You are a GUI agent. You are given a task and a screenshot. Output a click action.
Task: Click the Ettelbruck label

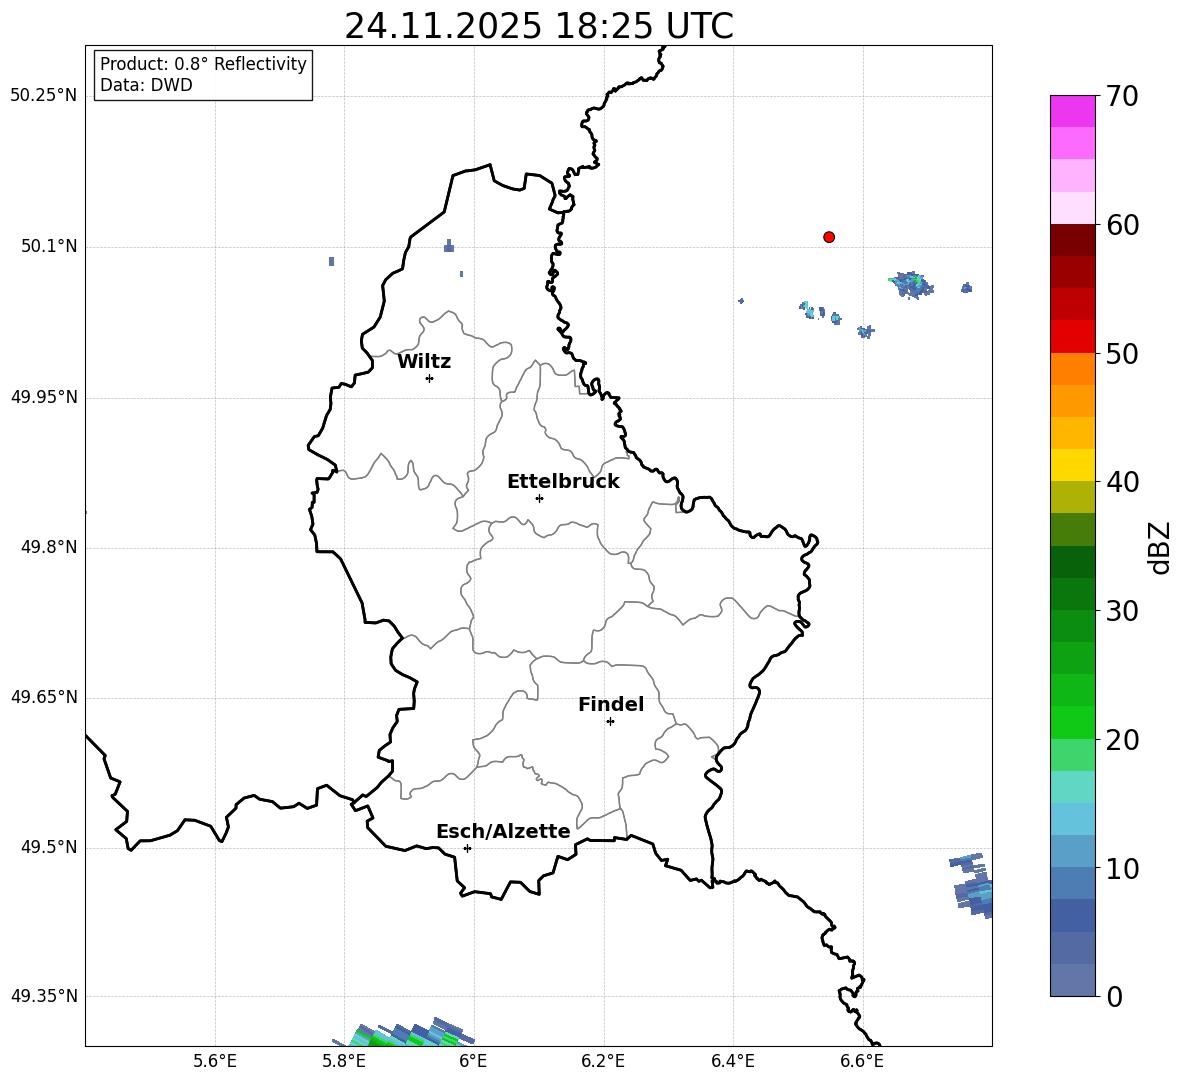click(563, 482)
